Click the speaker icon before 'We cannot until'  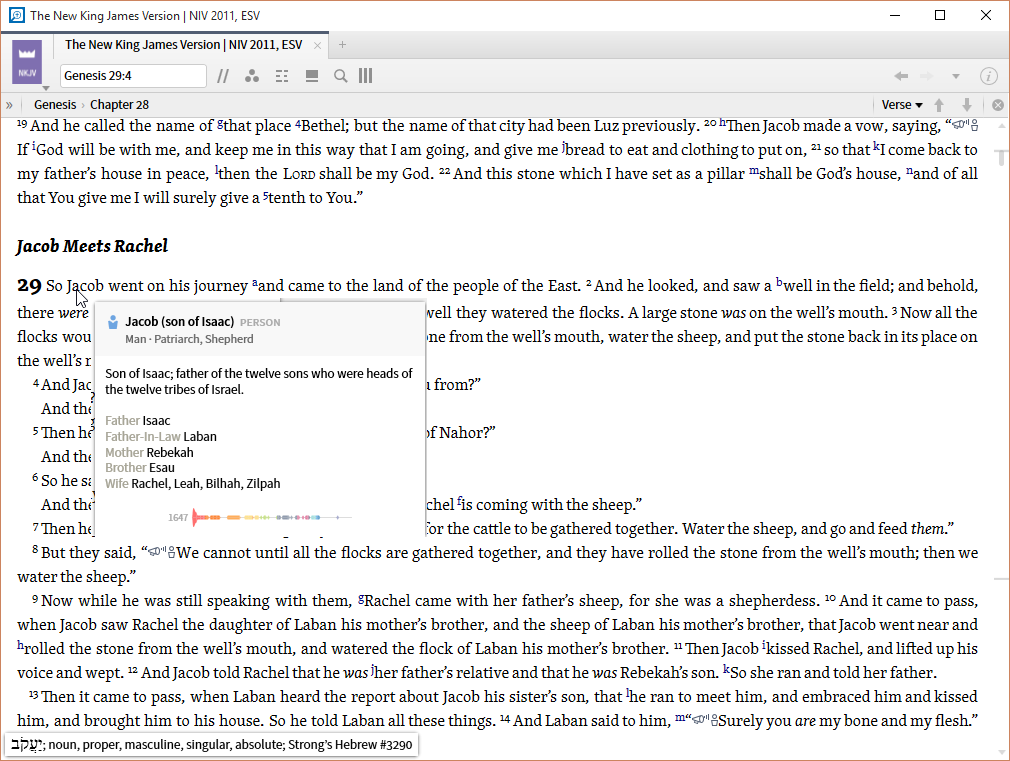(x=161, y=552)
